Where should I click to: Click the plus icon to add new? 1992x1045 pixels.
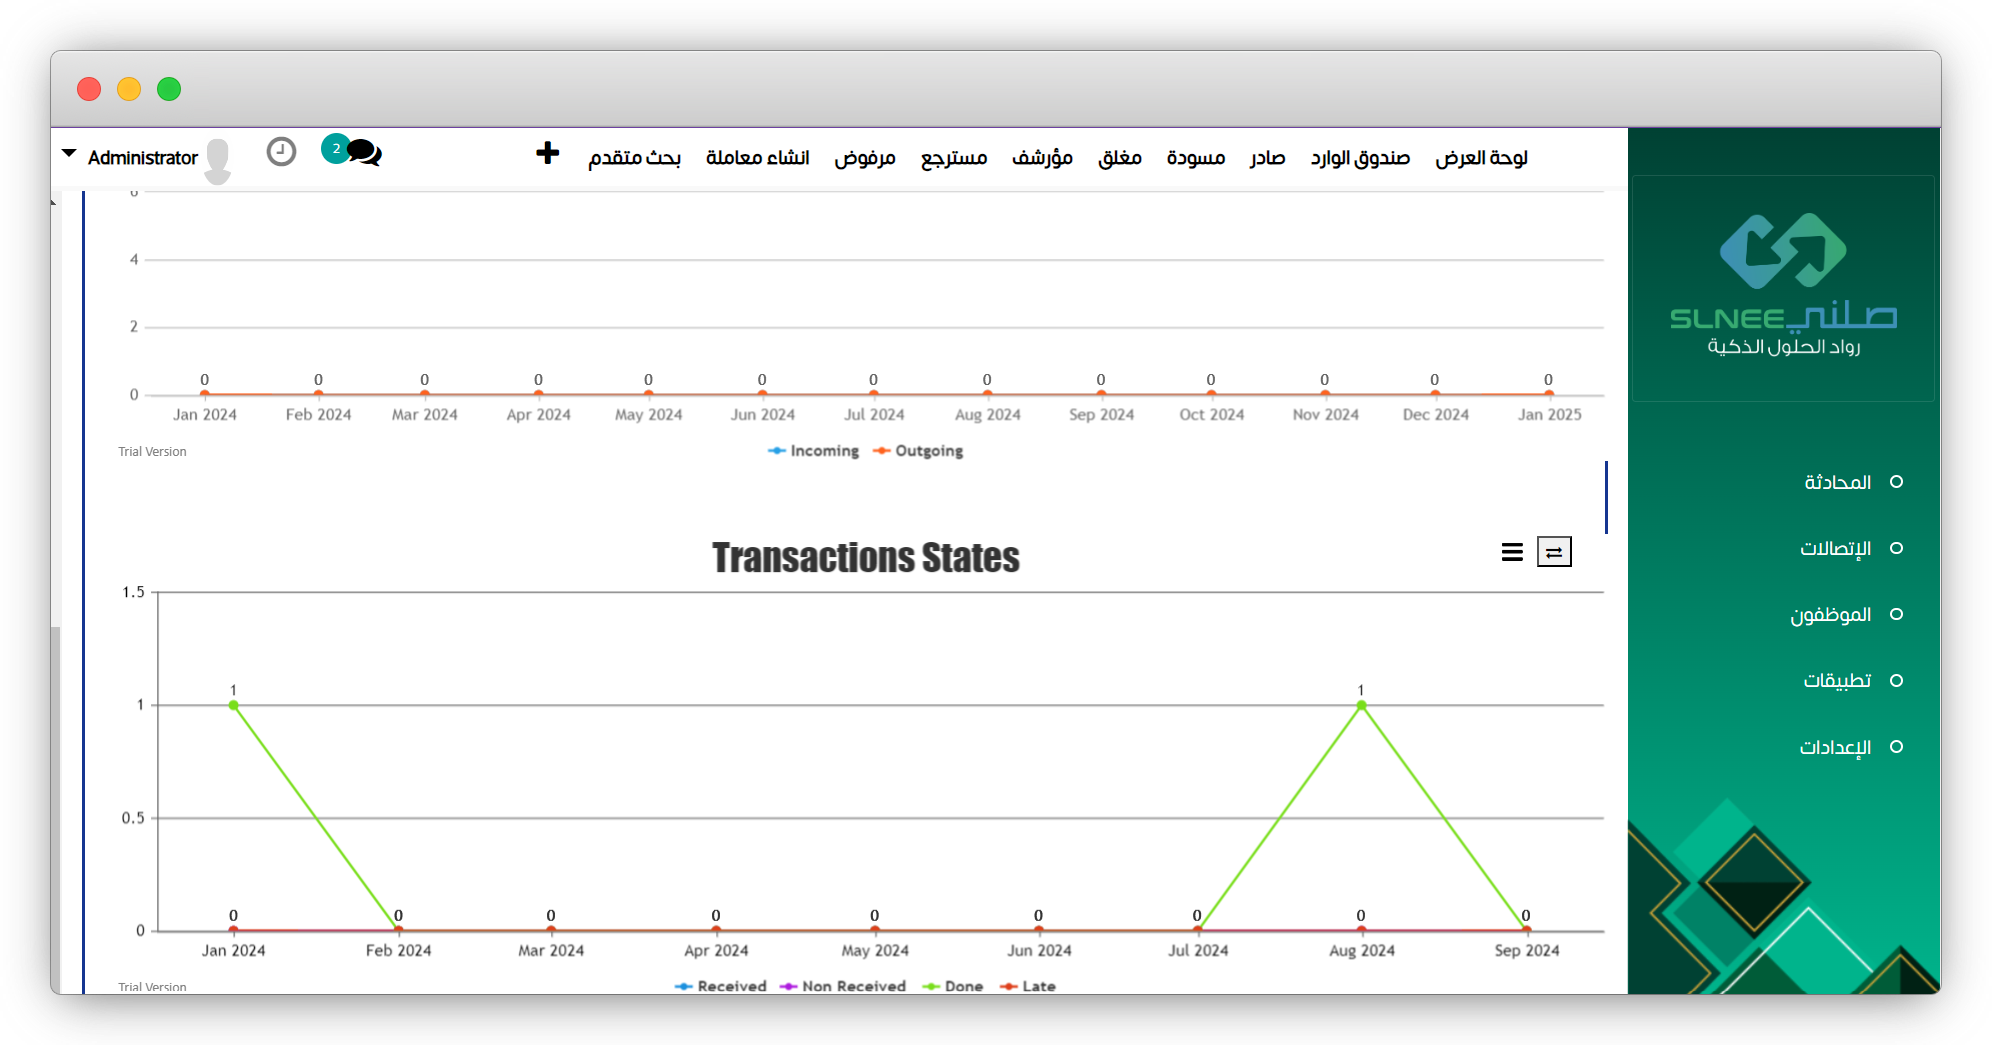(x=547, y=153)
